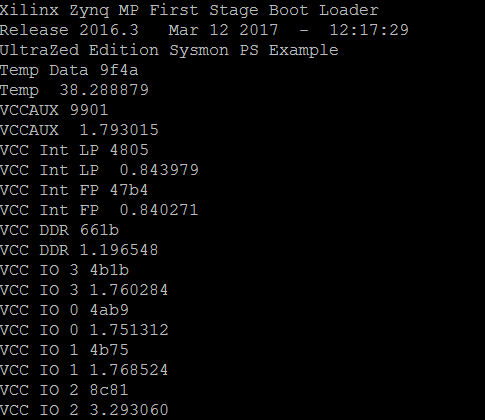Click the 'UltraZed Edition Sysmon PS Example' line
This screenshot has height=420, width=485.
169,50
